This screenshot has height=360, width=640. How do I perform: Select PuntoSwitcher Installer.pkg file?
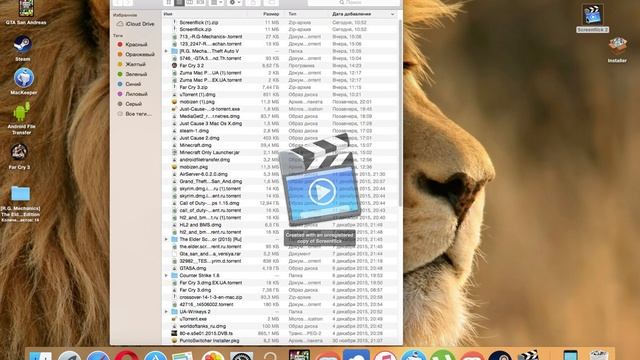pyautogui.click(x=280, y=341)
